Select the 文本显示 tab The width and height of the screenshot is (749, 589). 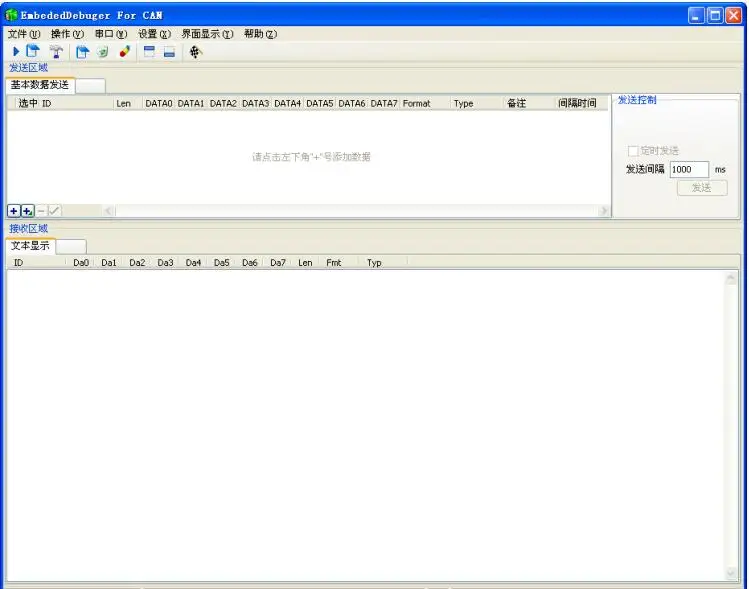coord(31,246)
